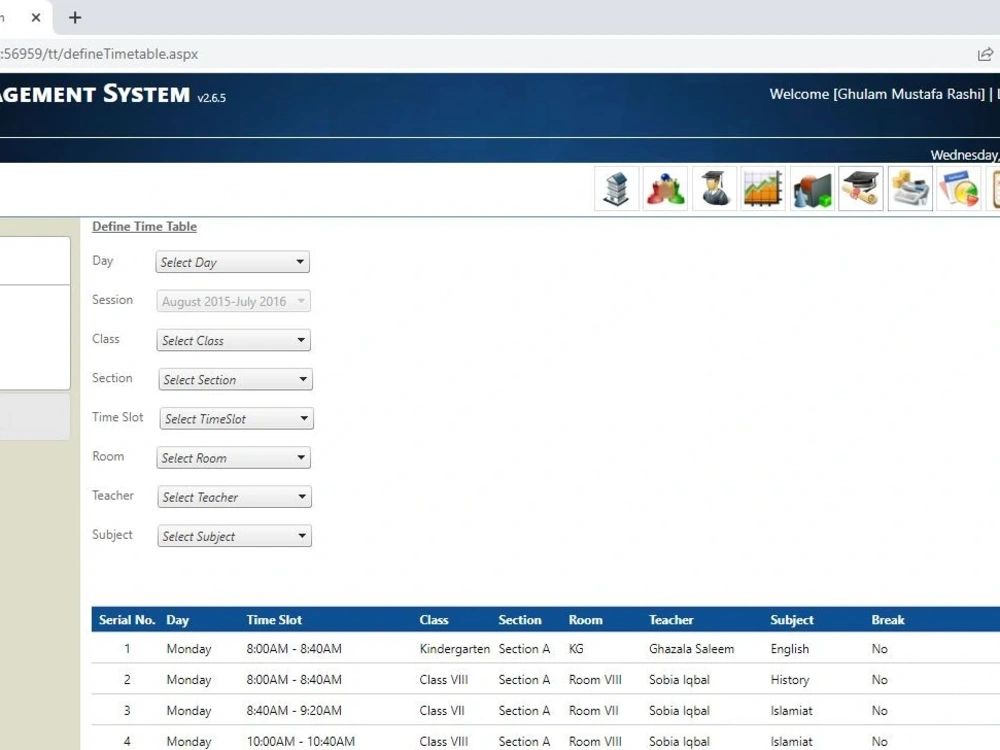
Task: Click Welcome Ghulam Mustafa Rashi text
Action: tap(877, 94)
